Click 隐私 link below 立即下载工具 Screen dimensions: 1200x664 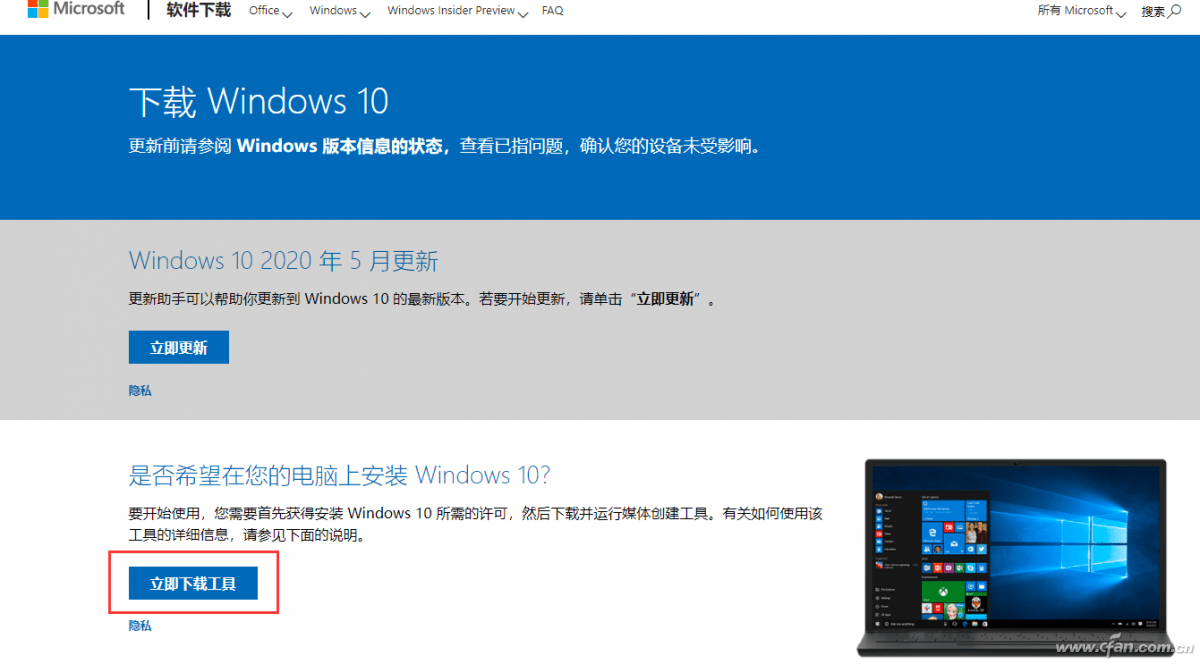(x=140, y=626)
